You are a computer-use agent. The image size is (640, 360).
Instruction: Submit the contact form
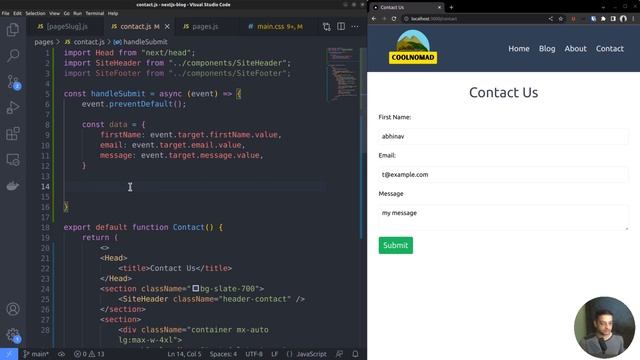[x=396, y=245]
